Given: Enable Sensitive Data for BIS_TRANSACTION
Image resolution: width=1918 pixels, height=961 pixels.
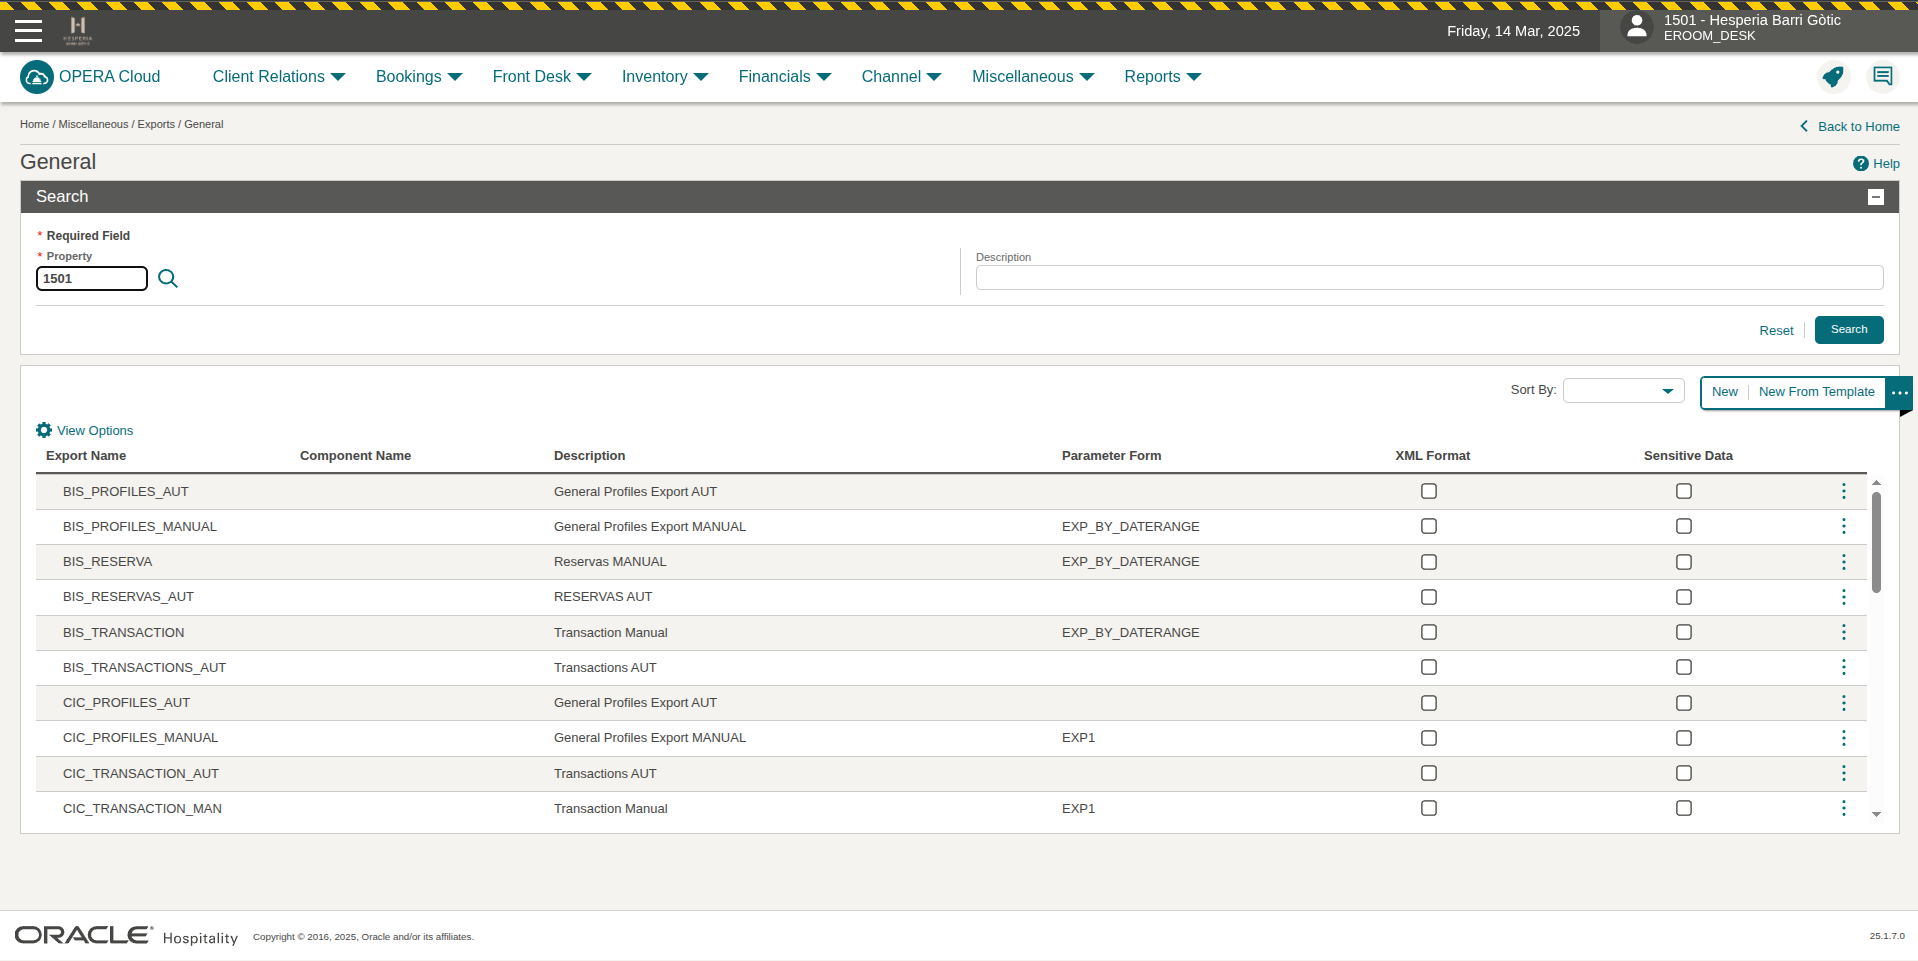Looking at the screenshot, I should [x=1683, y=632].
